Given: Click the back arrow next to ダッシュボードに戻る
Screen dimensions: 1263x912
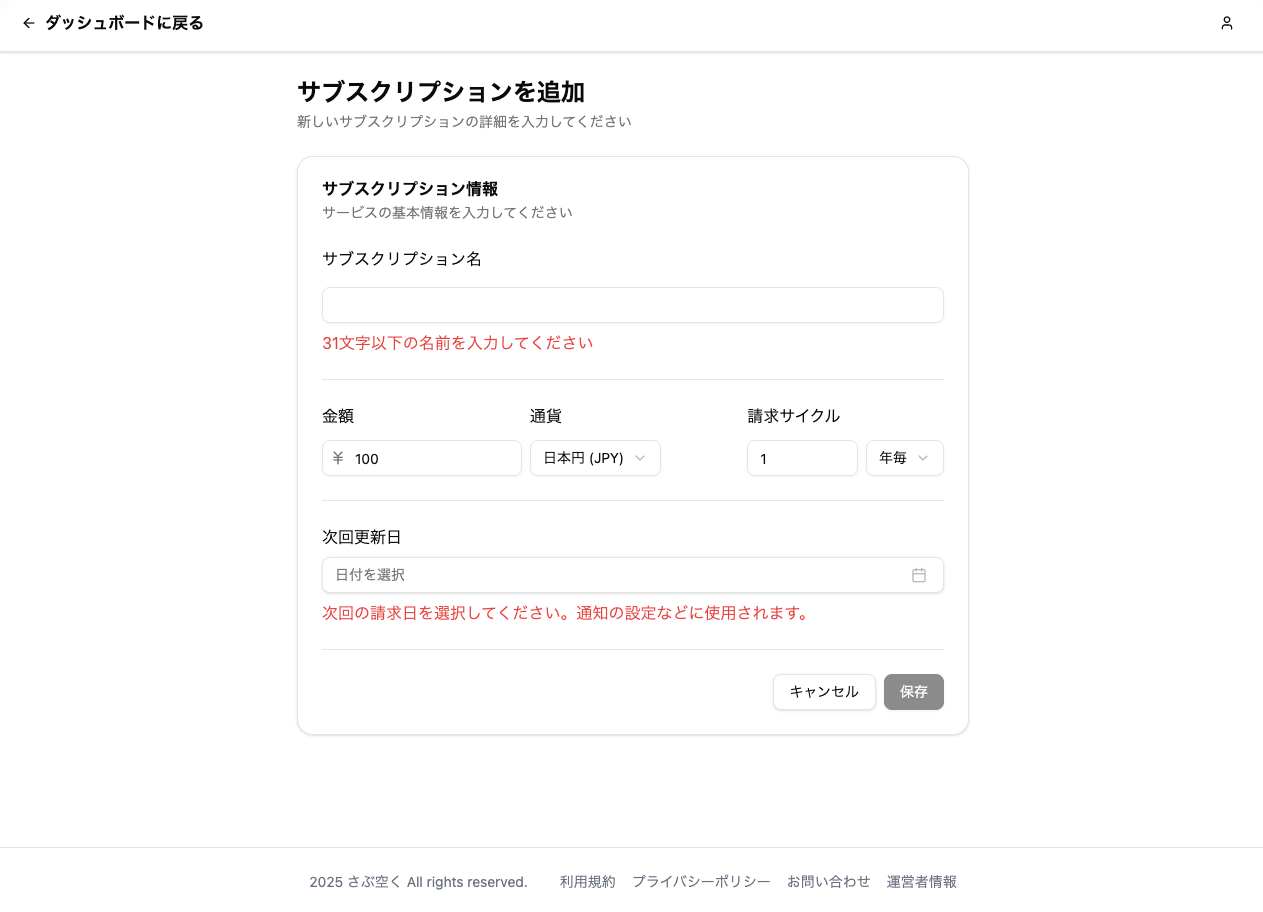Looking at the screenshot, I should [x=27, y=22].
